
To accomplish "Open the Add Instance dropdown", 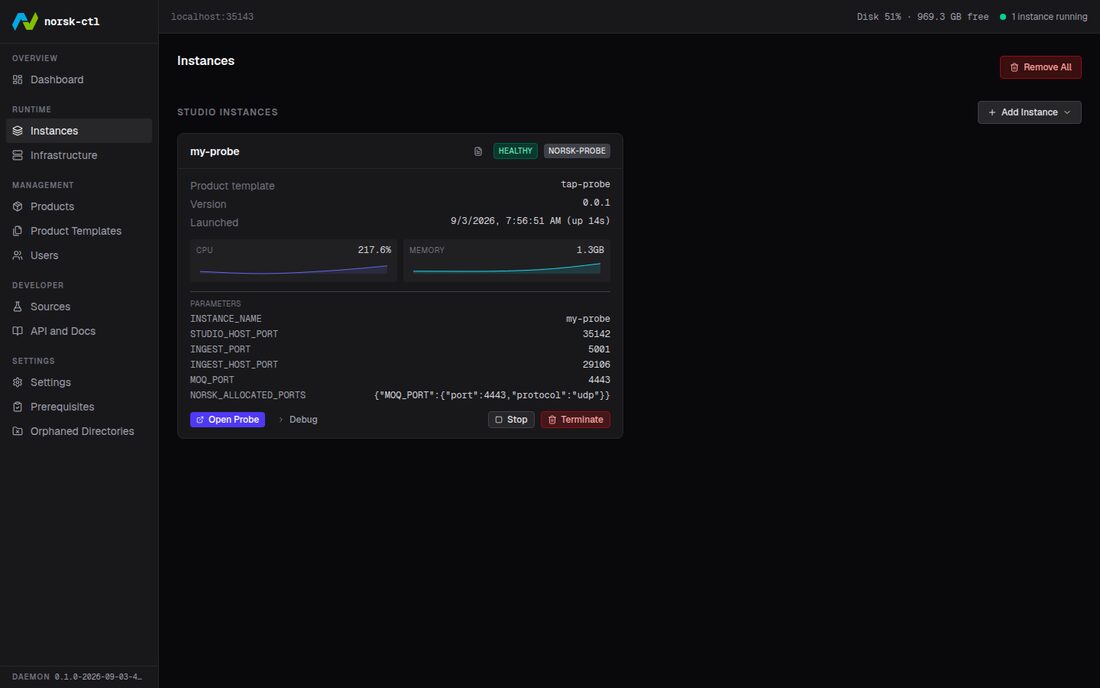I will [x=1029, y=112].
